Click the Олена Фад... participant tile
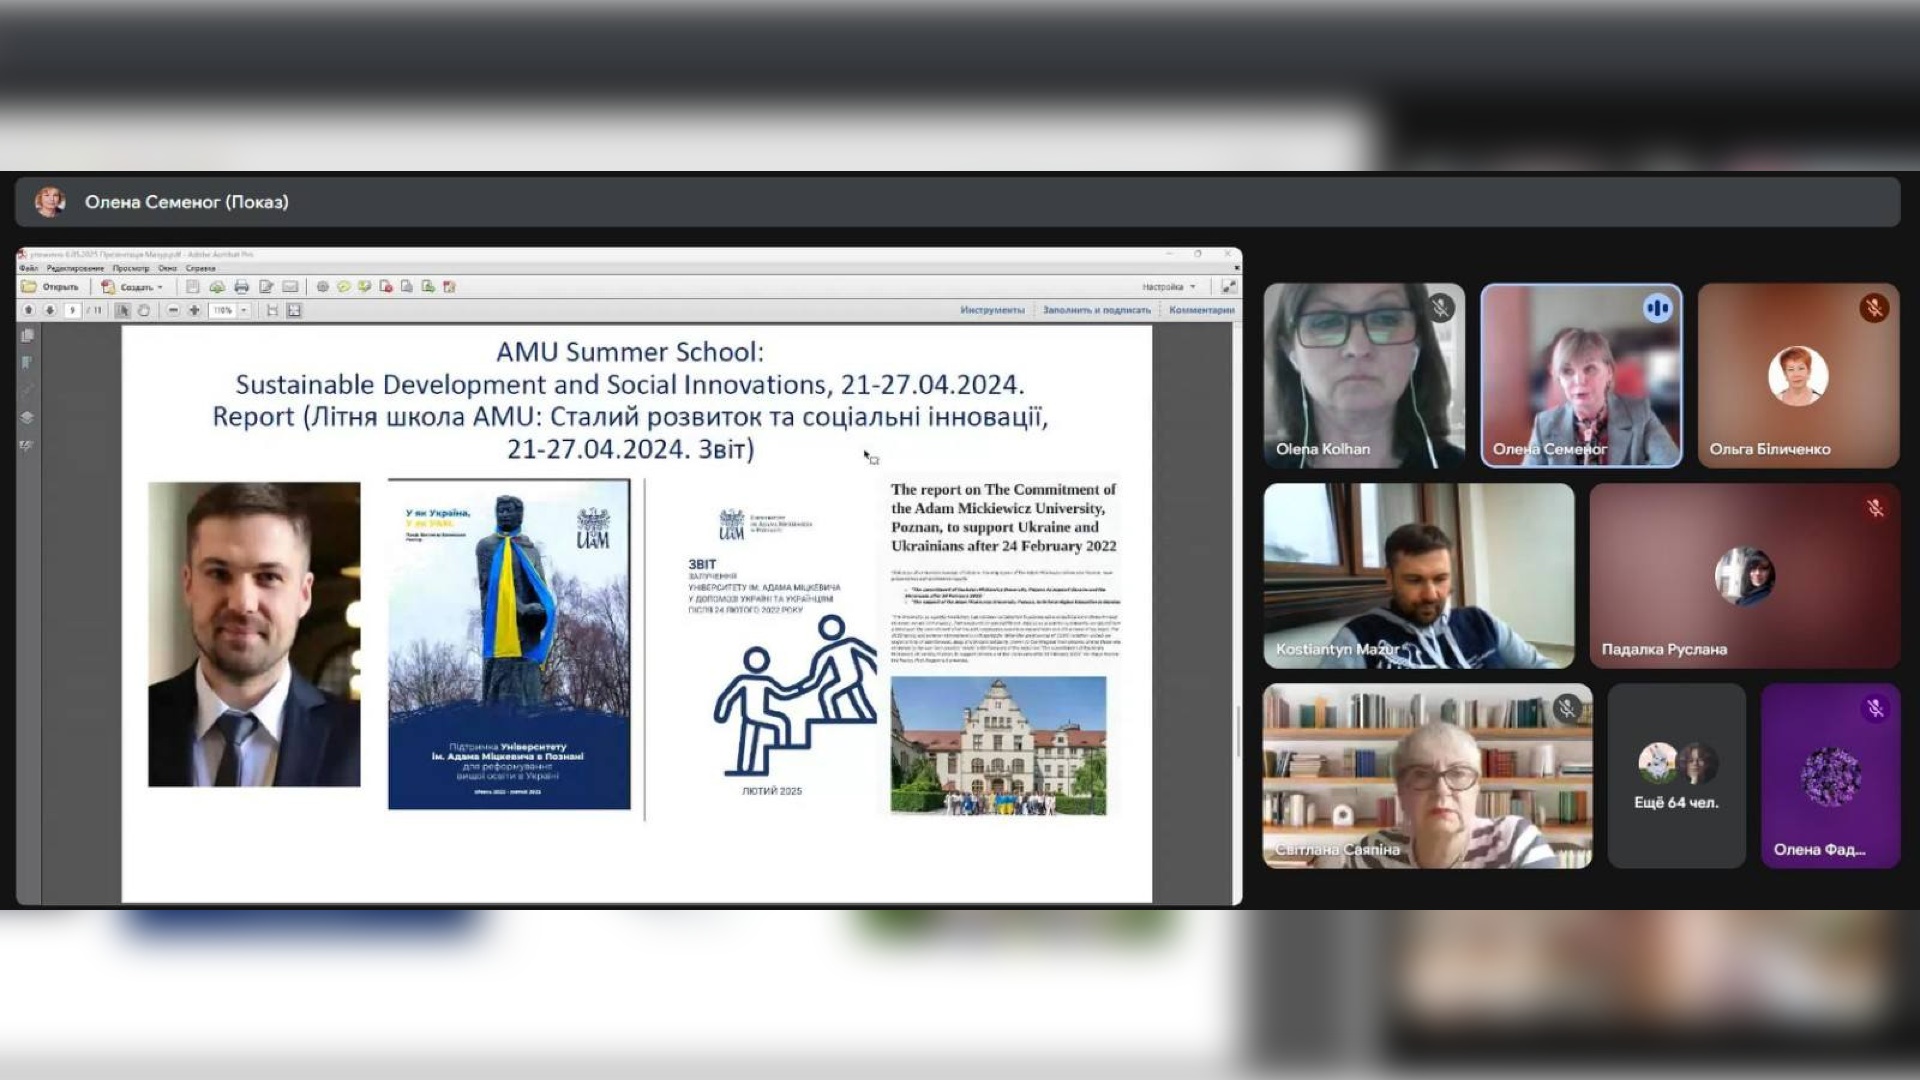The width and height of the screenshot is (1920, 1080). pyautogui.click(x=1830, y=776)
